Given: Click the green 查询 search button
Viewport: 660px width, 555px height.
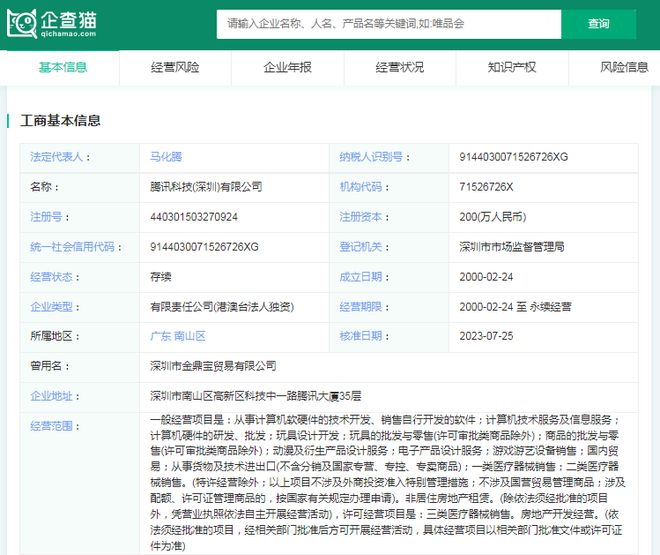Looking at the screenshot, I should [598, 24].
